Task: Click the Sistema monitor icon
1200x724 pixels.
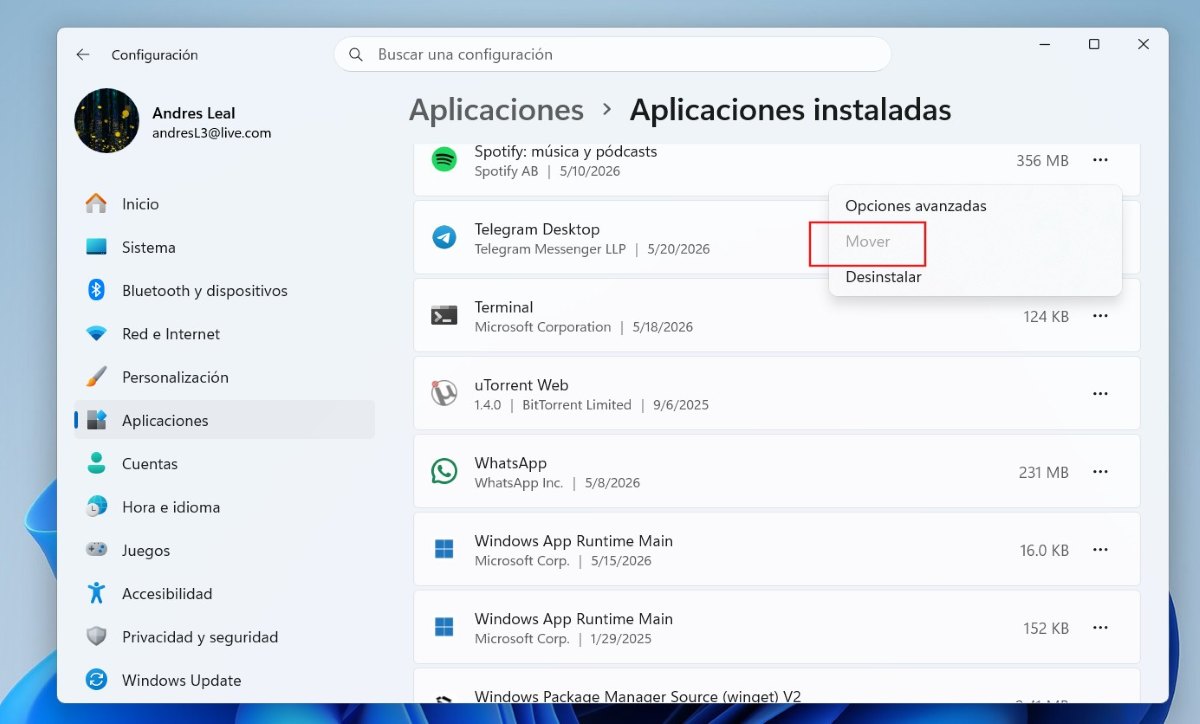Action: coord(96,247)
